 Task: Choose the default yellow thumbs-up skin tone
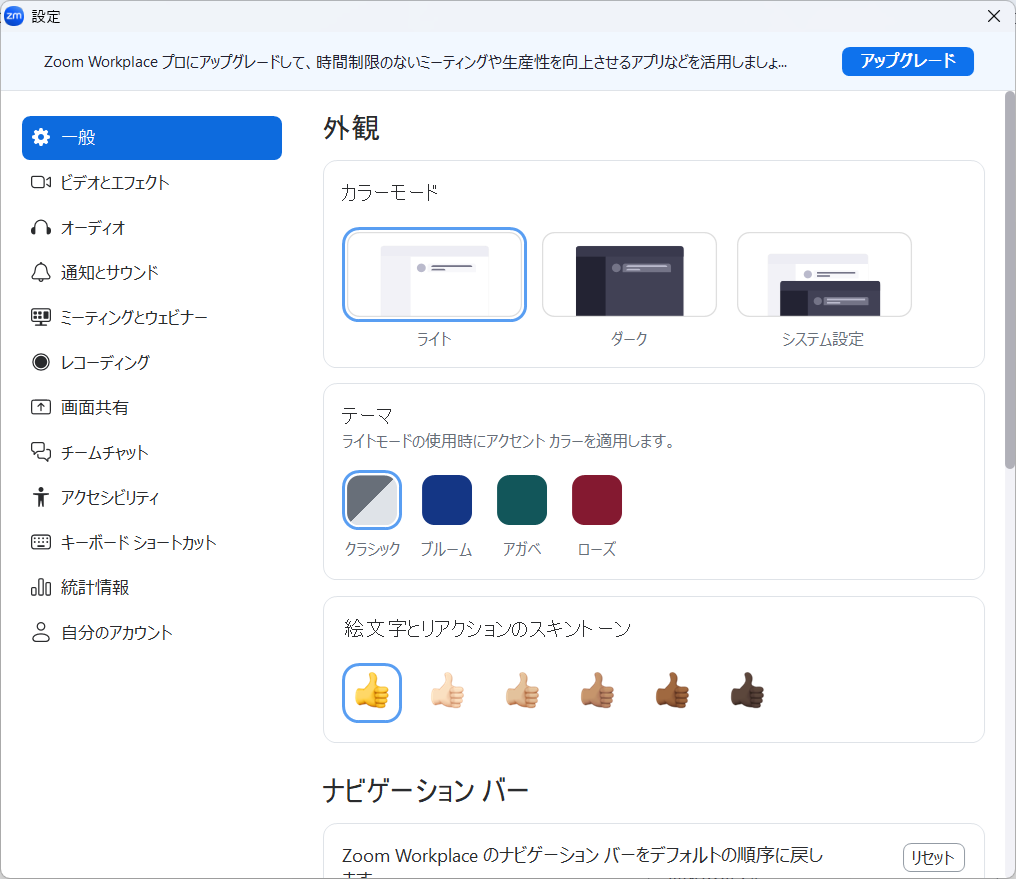[372, 692]
